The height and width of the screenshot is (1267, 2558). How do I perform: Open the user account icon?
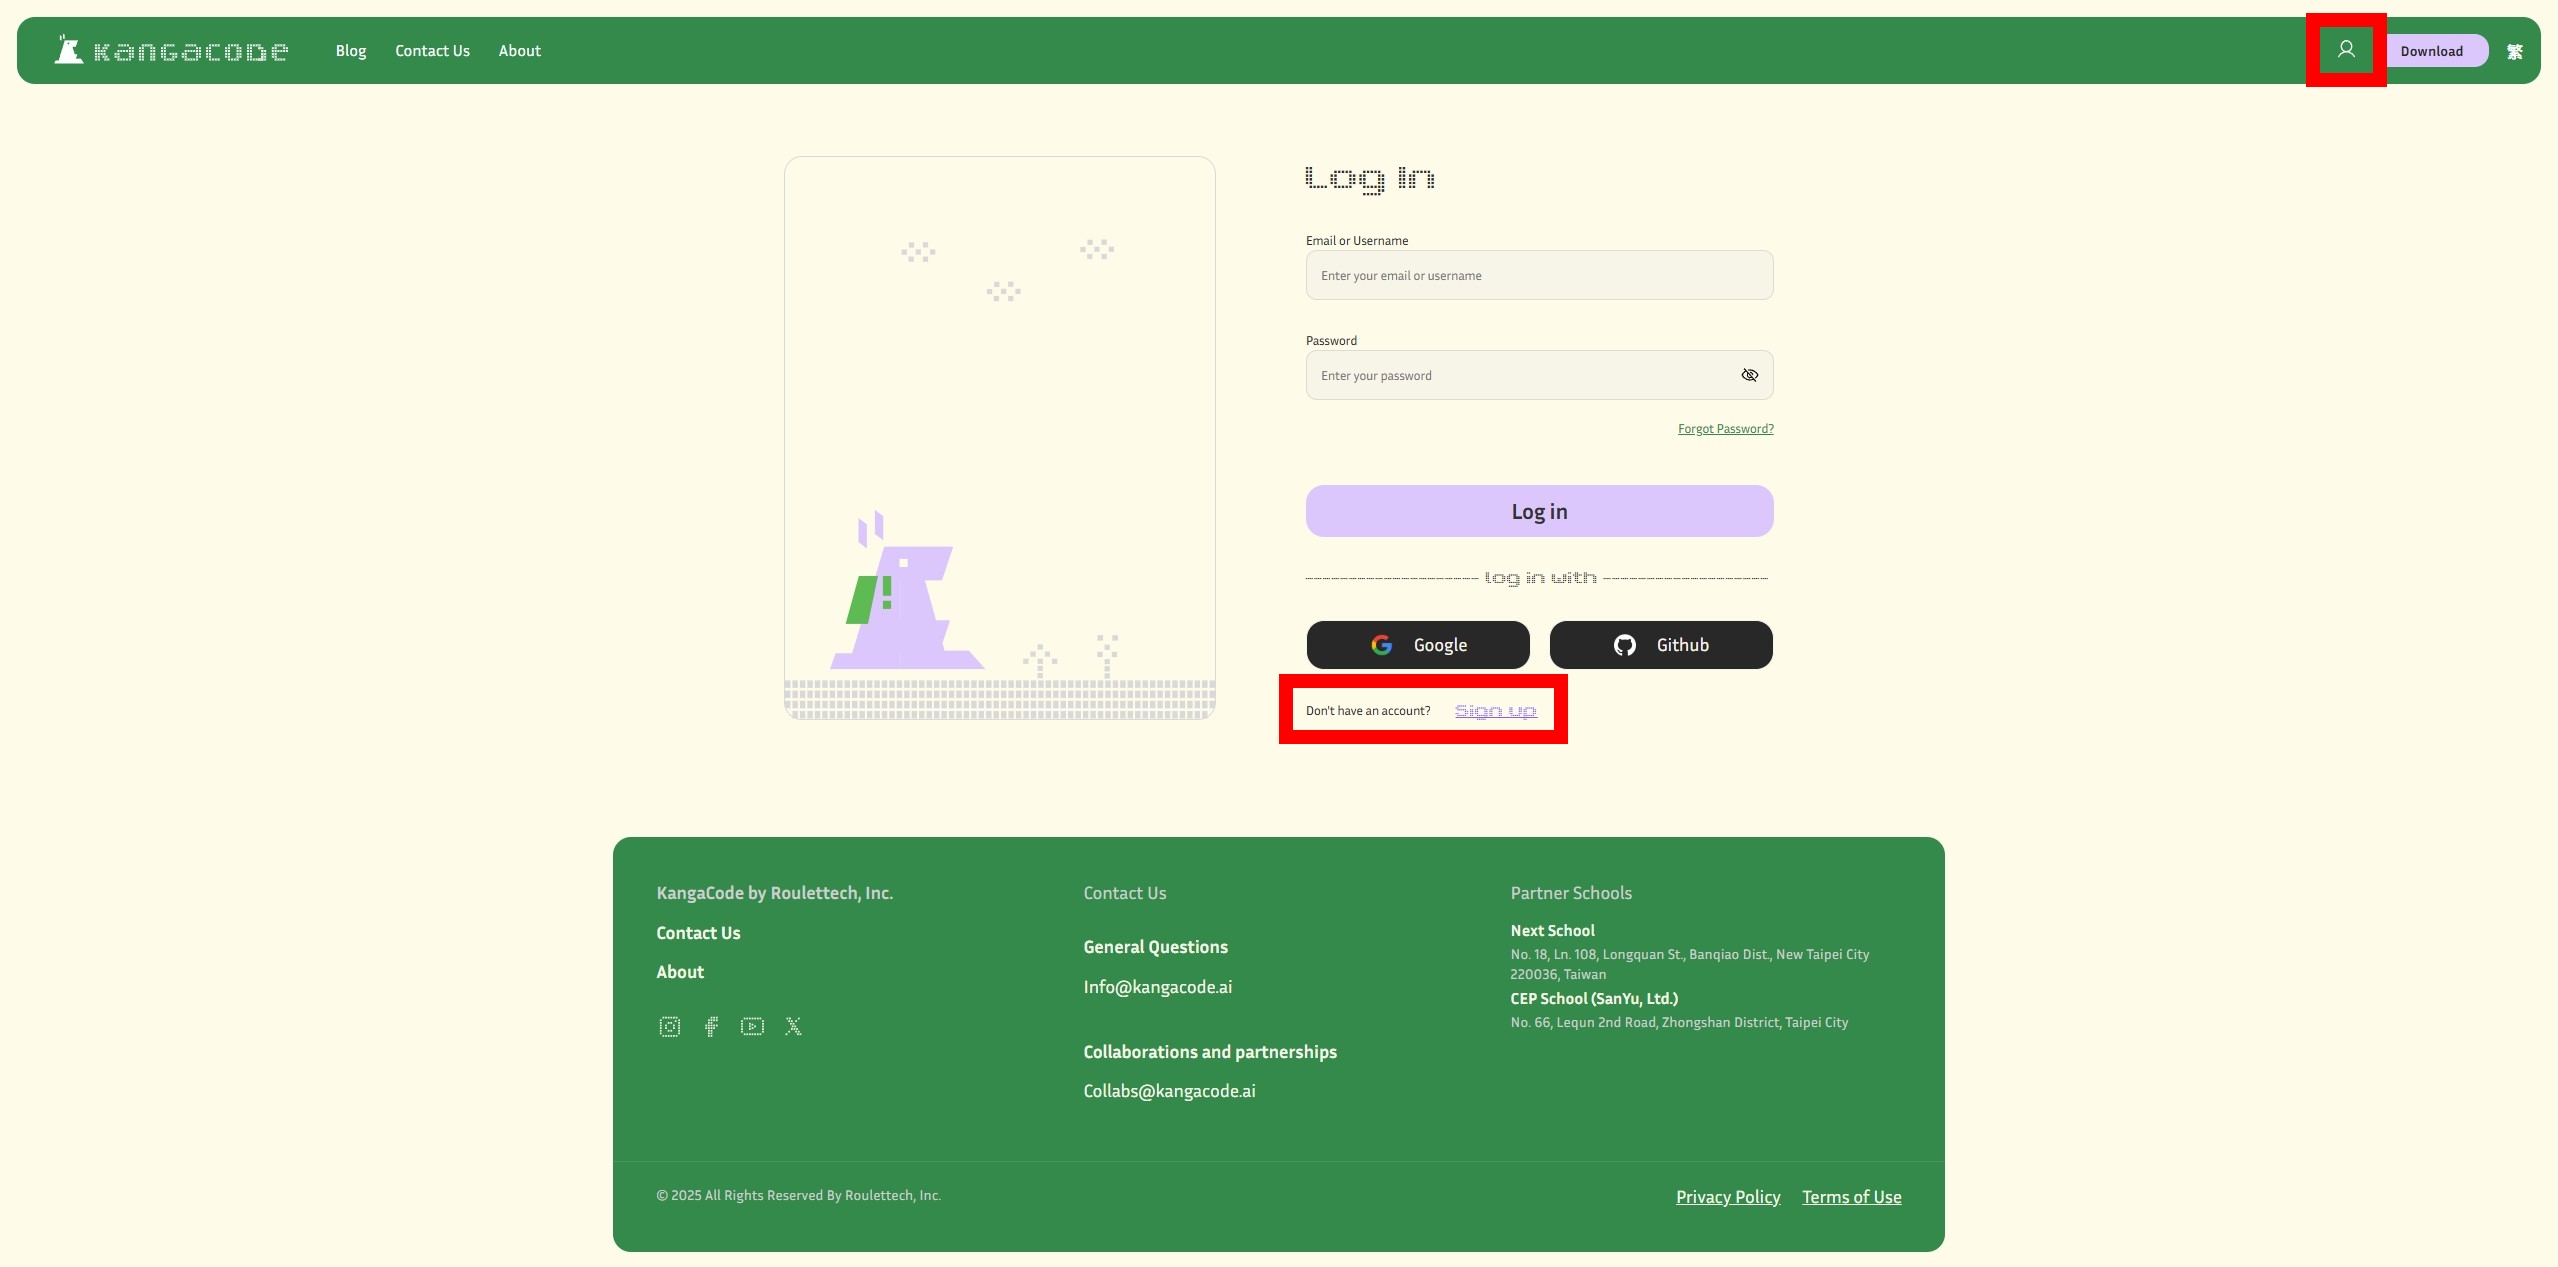(2346, 50)
